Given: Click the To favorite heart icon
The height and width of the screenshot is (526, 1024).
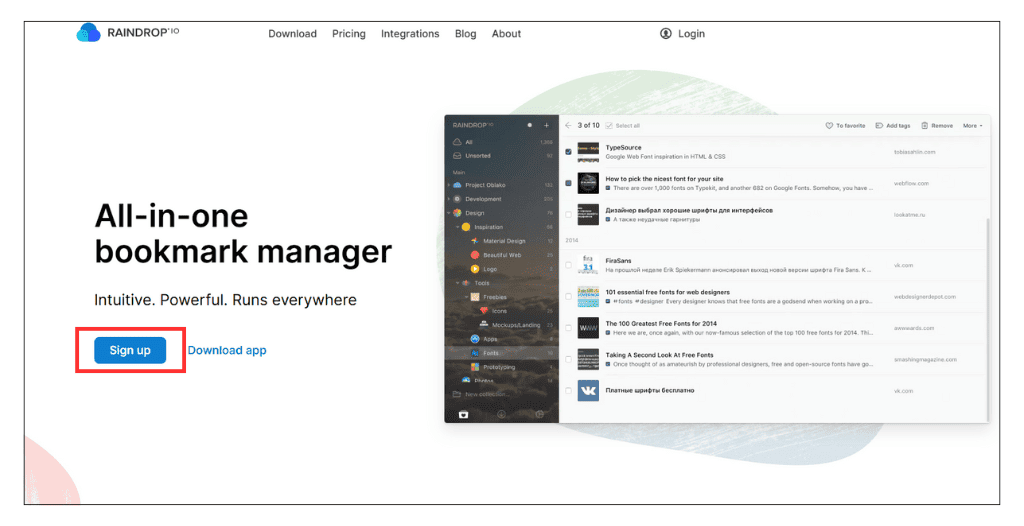Looking at the screenshot, I should click(x=829, y=126).
